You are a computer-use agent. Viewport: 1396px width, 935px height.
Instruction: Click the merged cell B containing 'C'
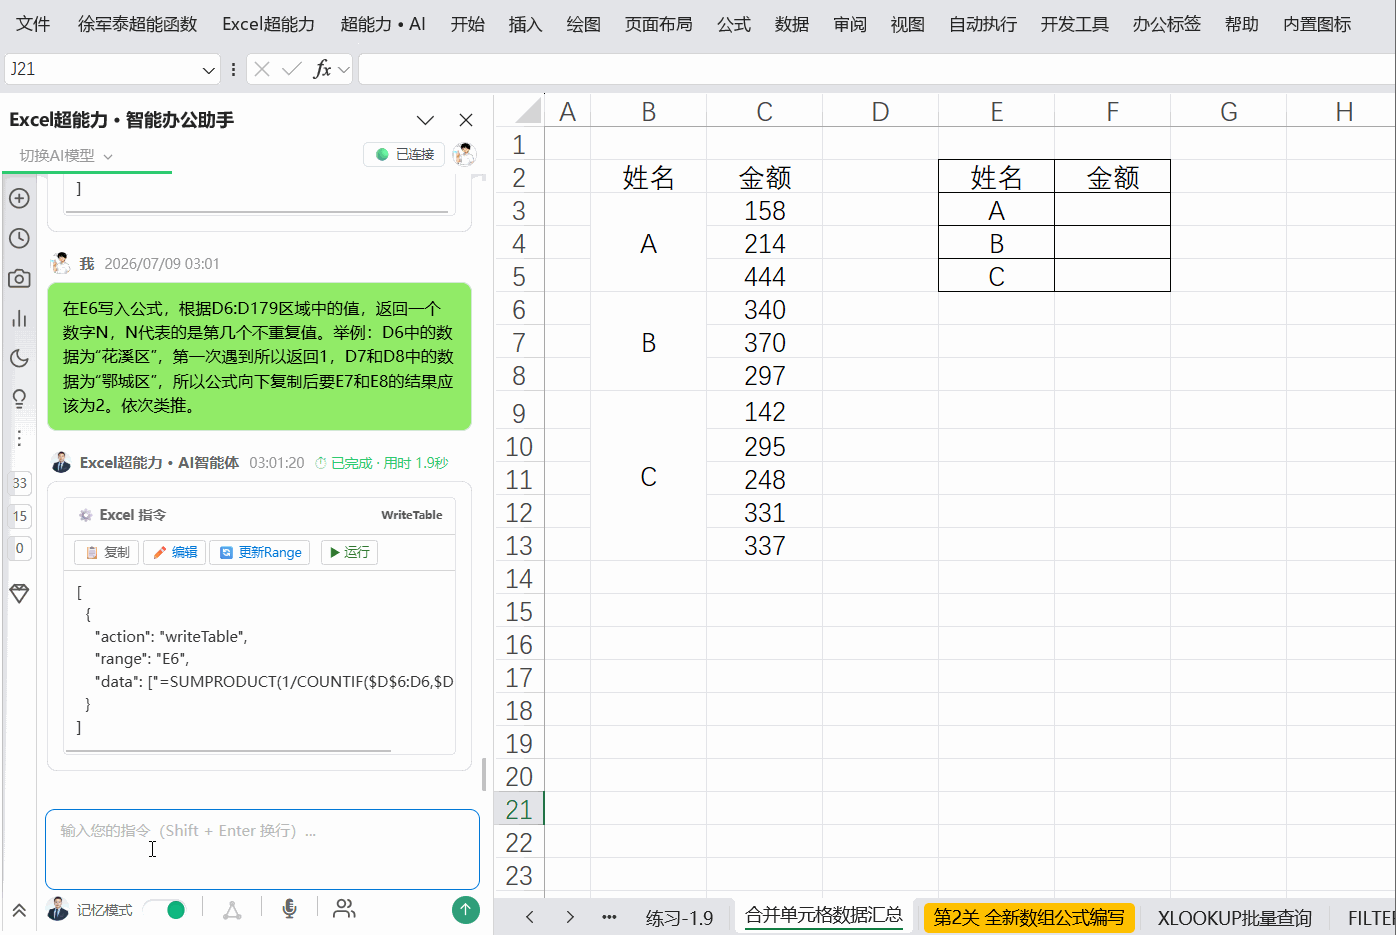coord(648,477)
